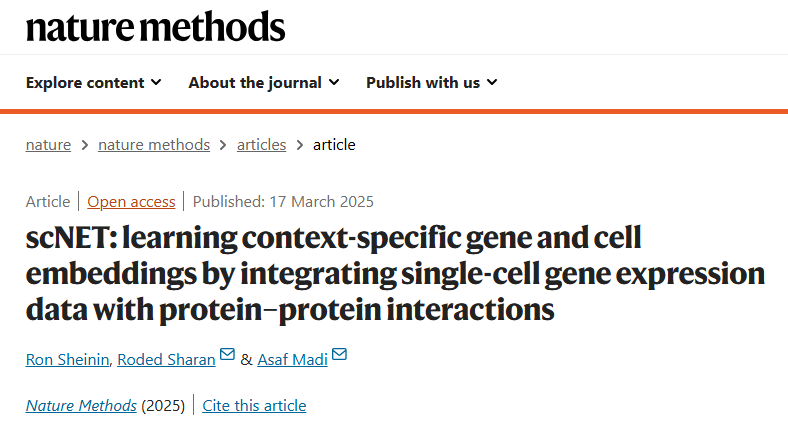Click the Article type label
The width and height of the screenshot is (788, 437).
(x=48, y=202)
